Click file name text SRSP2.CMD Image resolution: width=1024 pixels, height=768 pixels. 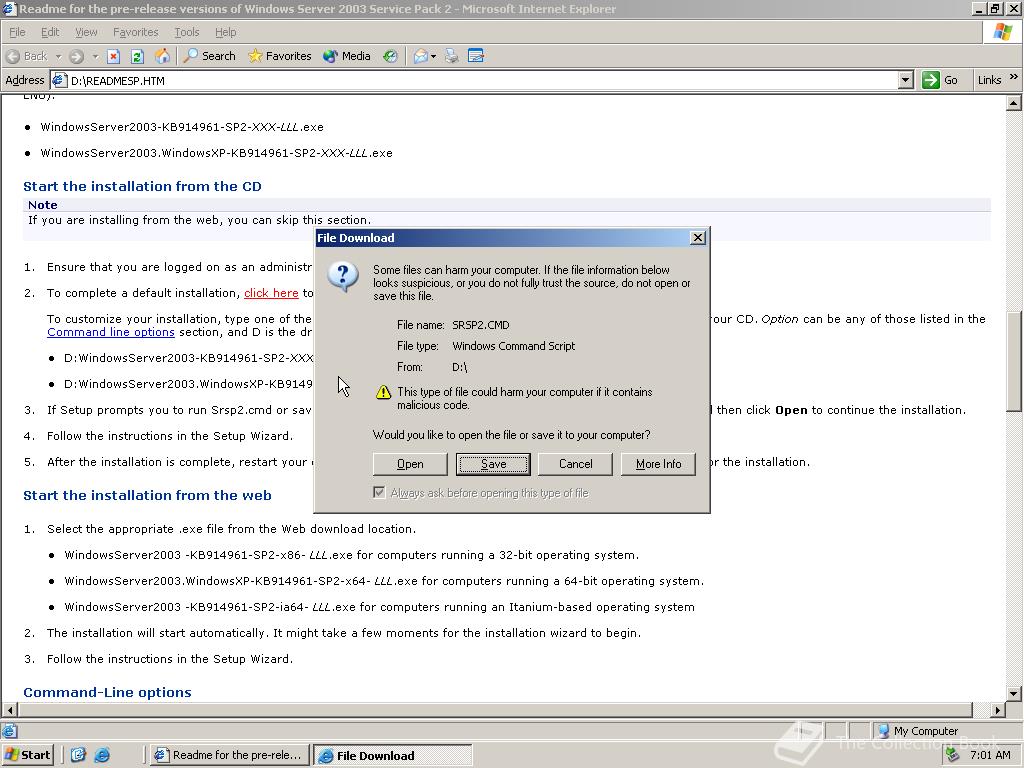tap(481, 325)
